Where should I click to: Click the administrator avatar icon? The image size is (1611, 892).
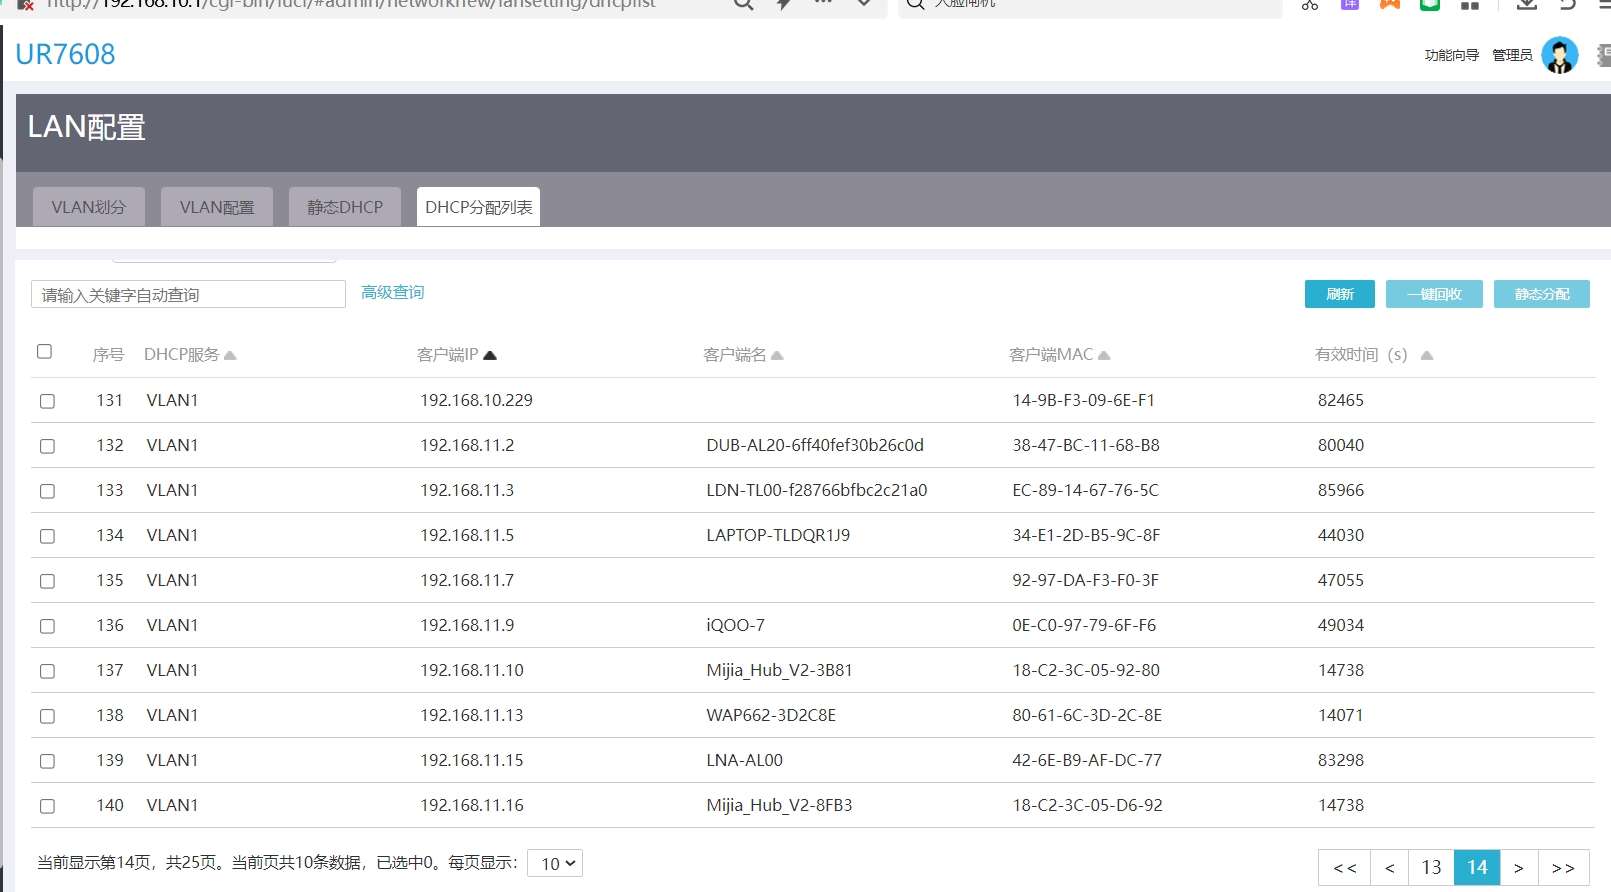point(1559,55)
